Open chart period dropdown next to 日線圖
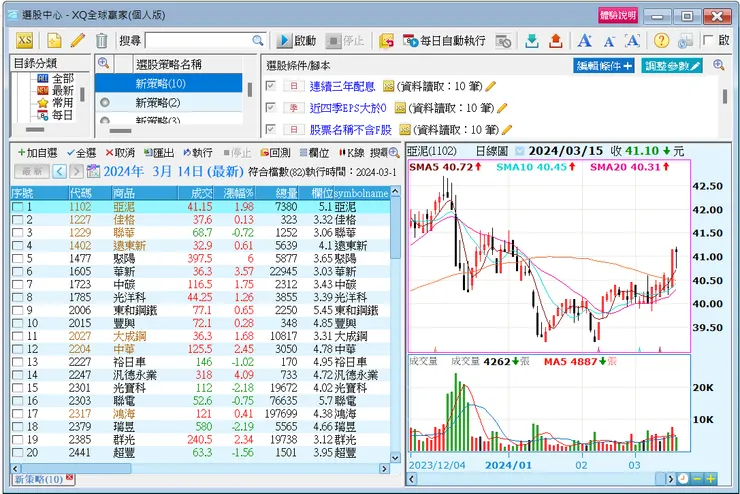The width and height of the screenshot is (740, 494). (519, 151)
